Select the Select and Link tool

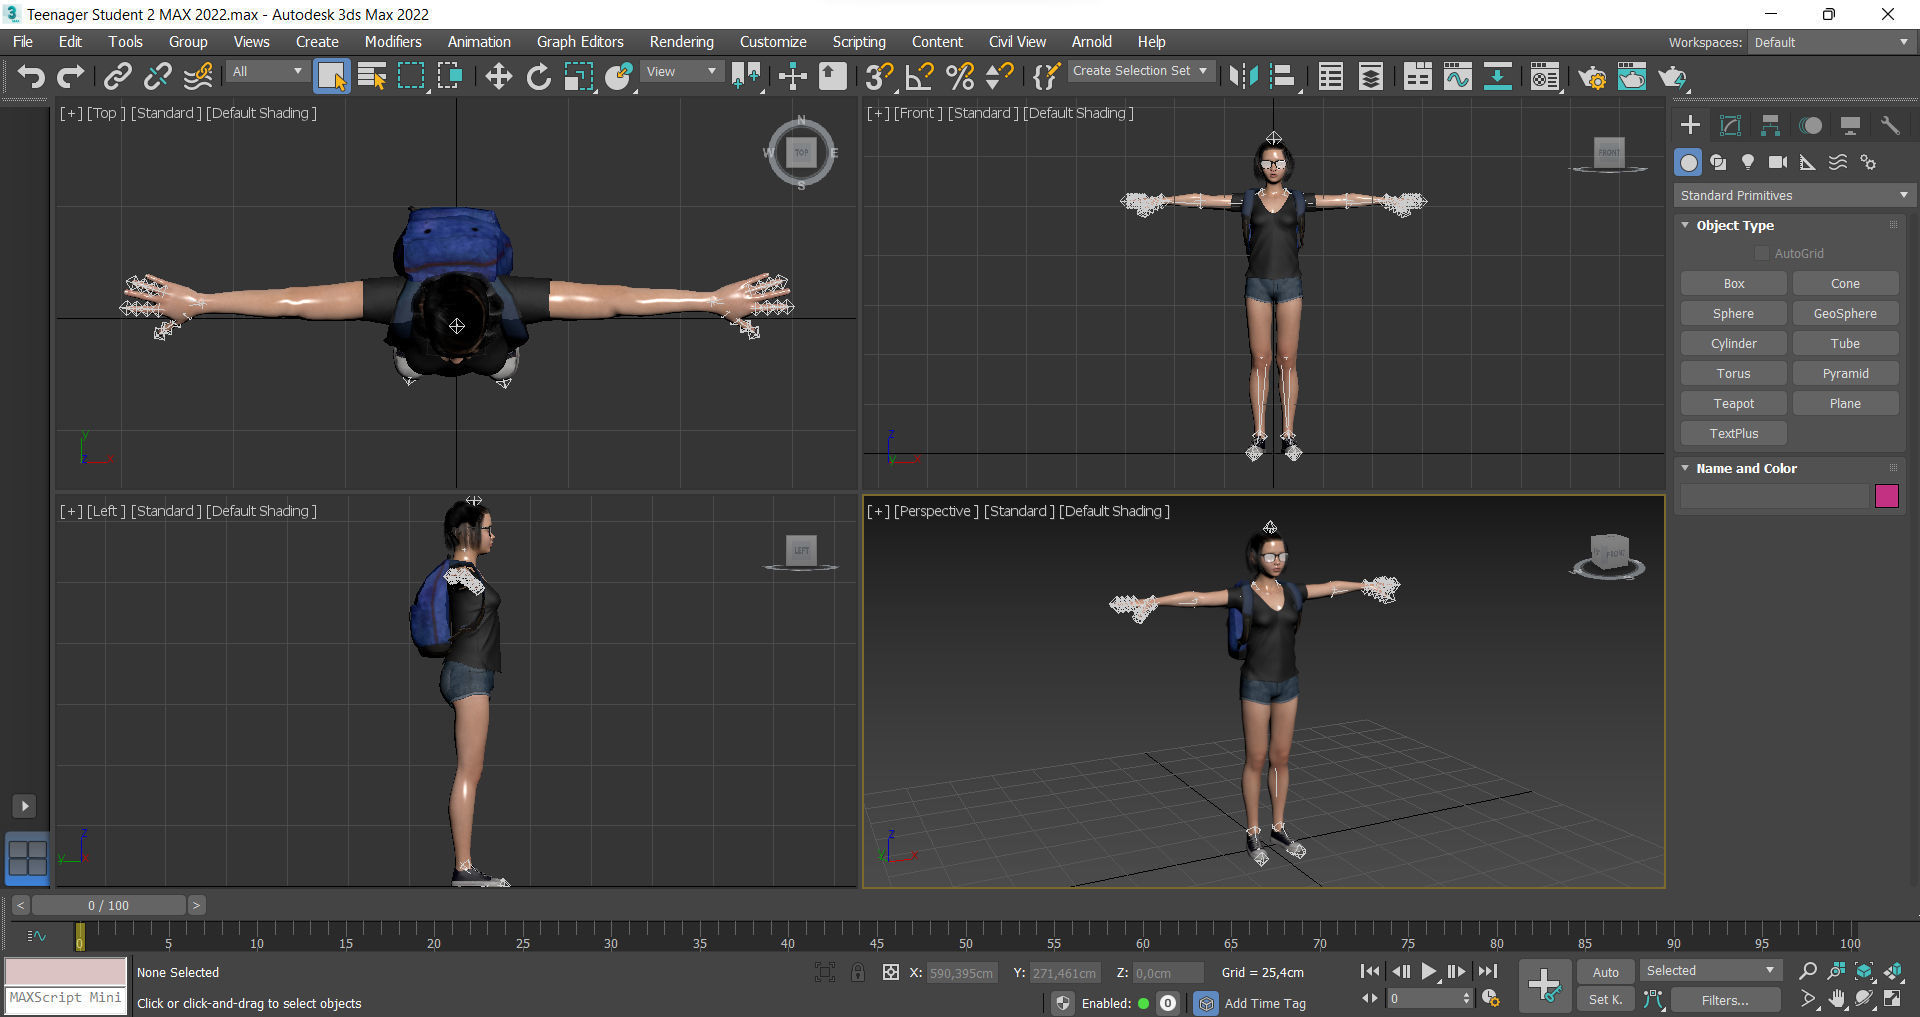click(118, 76)
